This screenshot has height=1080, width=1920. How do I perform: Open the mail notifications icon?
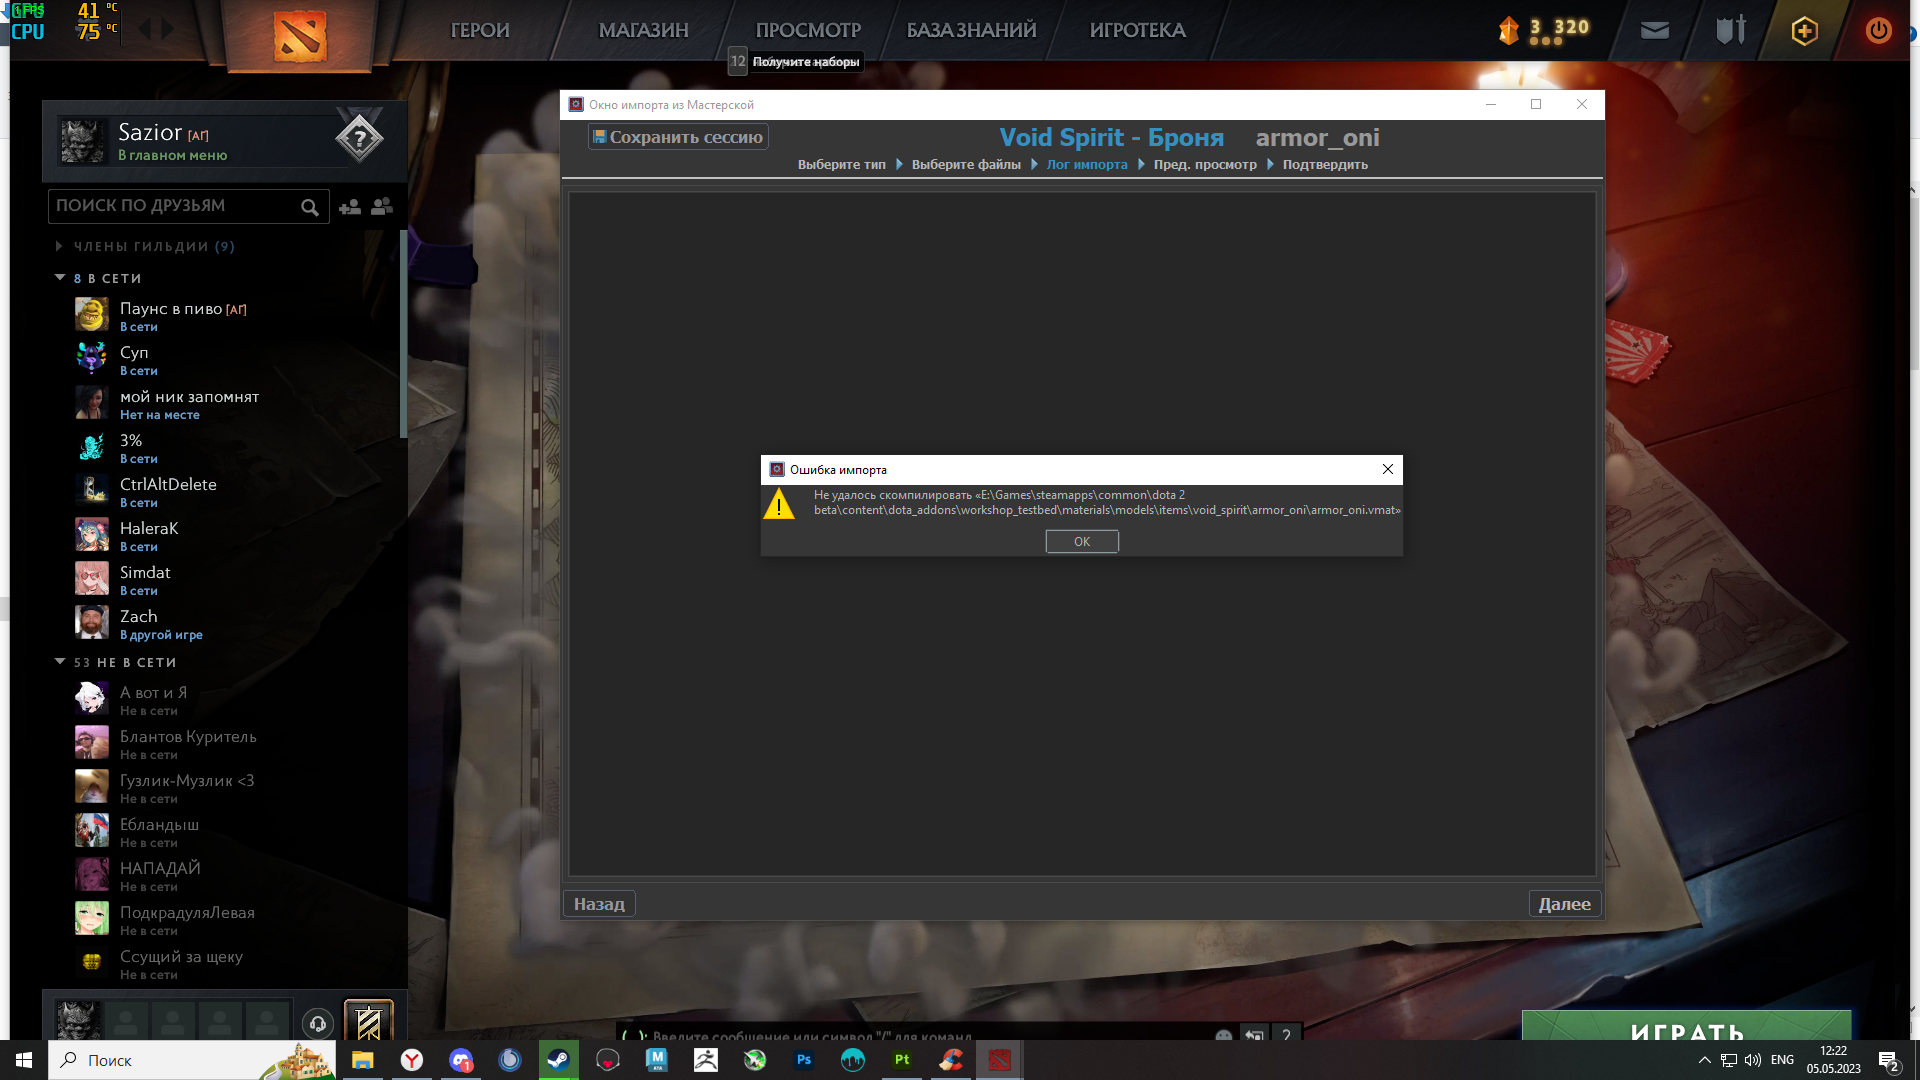pos(1654,29)
